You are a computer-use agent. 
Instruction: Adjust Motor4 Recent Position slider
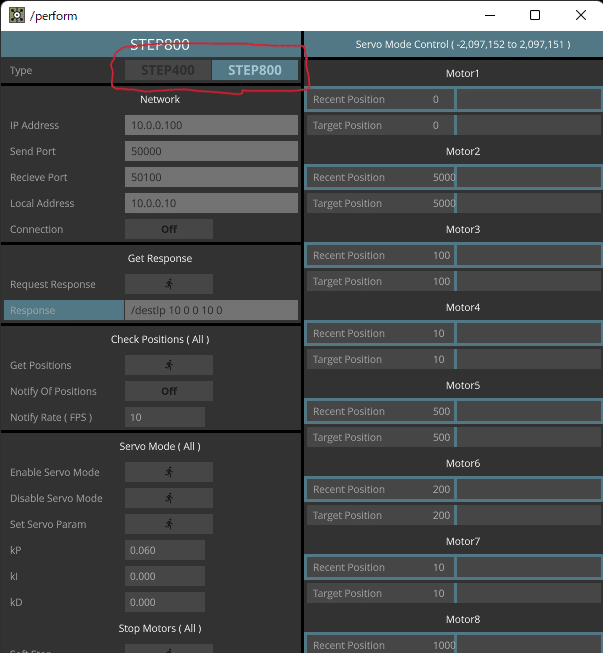(x=453, y=333)
